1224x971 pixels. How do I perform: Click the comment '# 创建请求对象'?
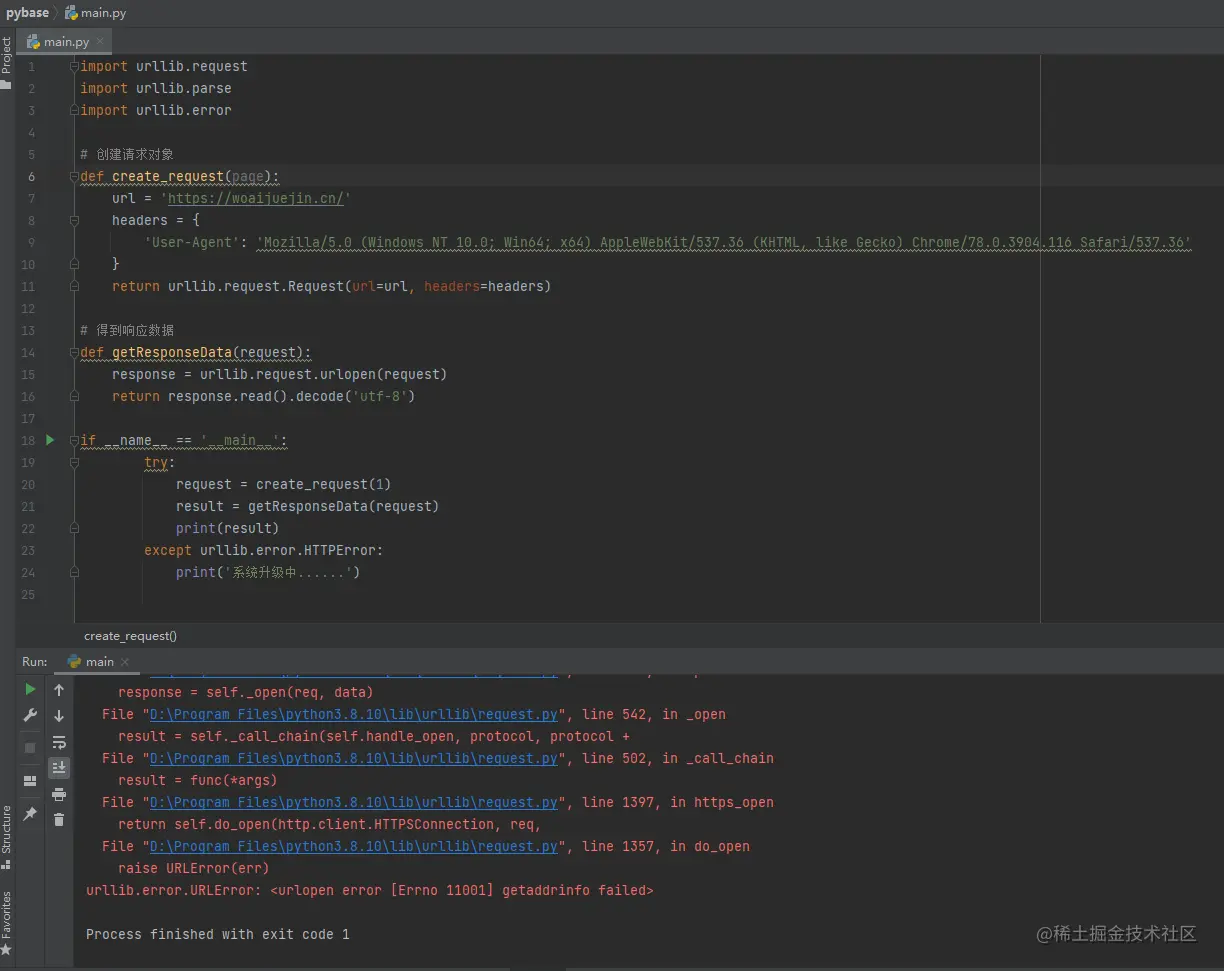point(127,154)
